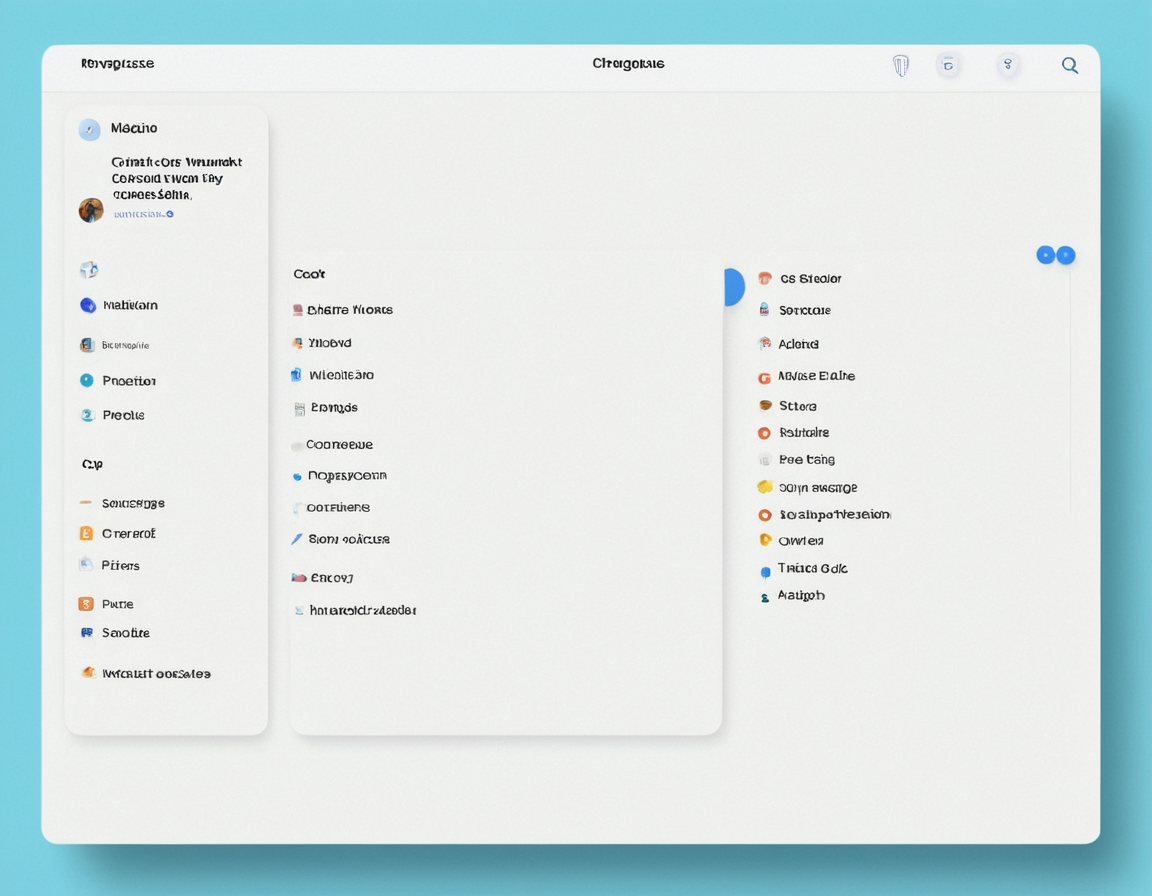Click the blue pencil icon in center list
This screenshot has height=896, width=1152.
297,539
